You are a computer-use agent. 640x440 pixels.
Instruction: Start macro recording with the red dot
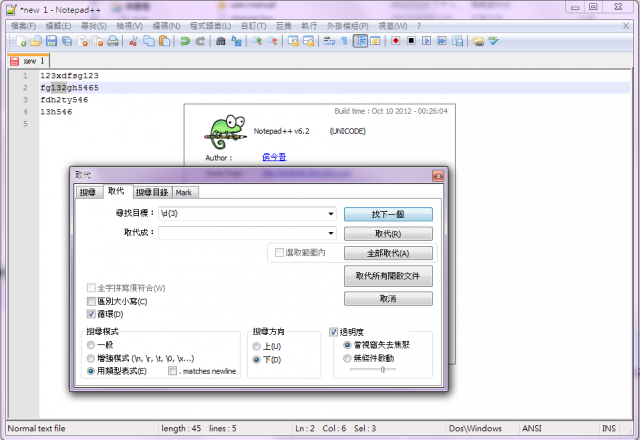[395, 41]
